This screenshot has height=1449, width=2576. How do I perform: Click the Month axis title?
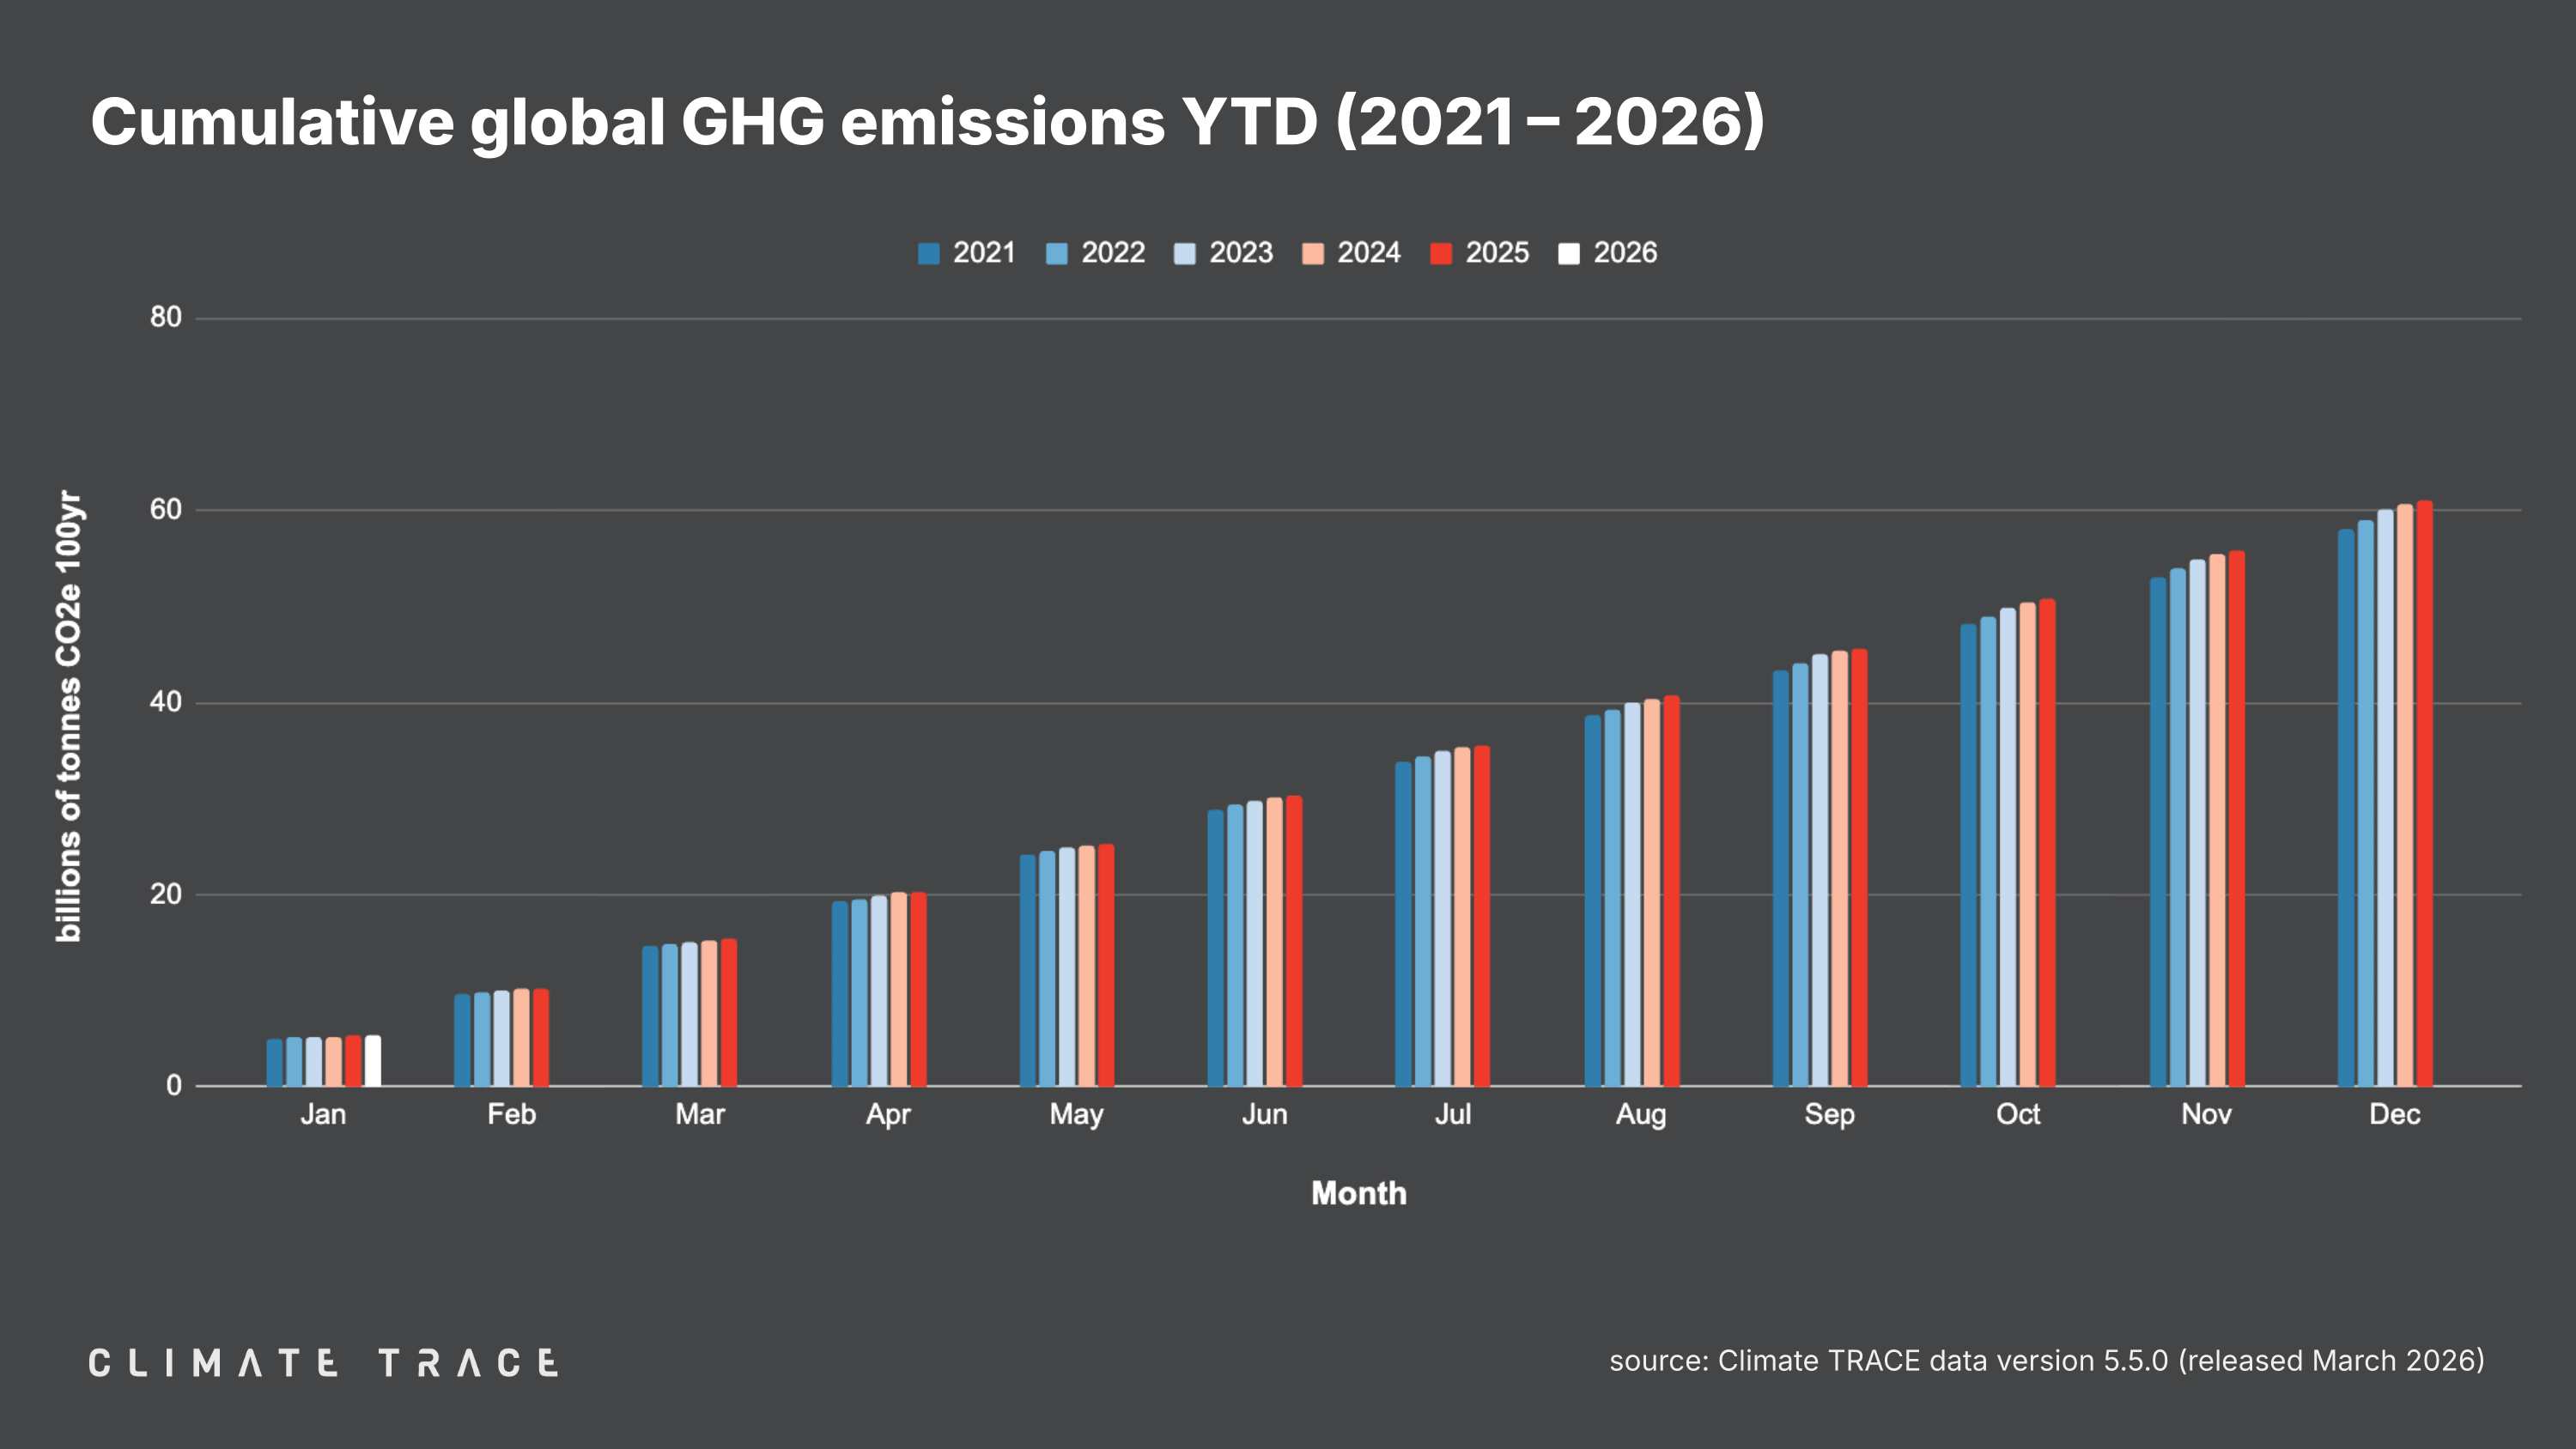pos(1358,1193)
